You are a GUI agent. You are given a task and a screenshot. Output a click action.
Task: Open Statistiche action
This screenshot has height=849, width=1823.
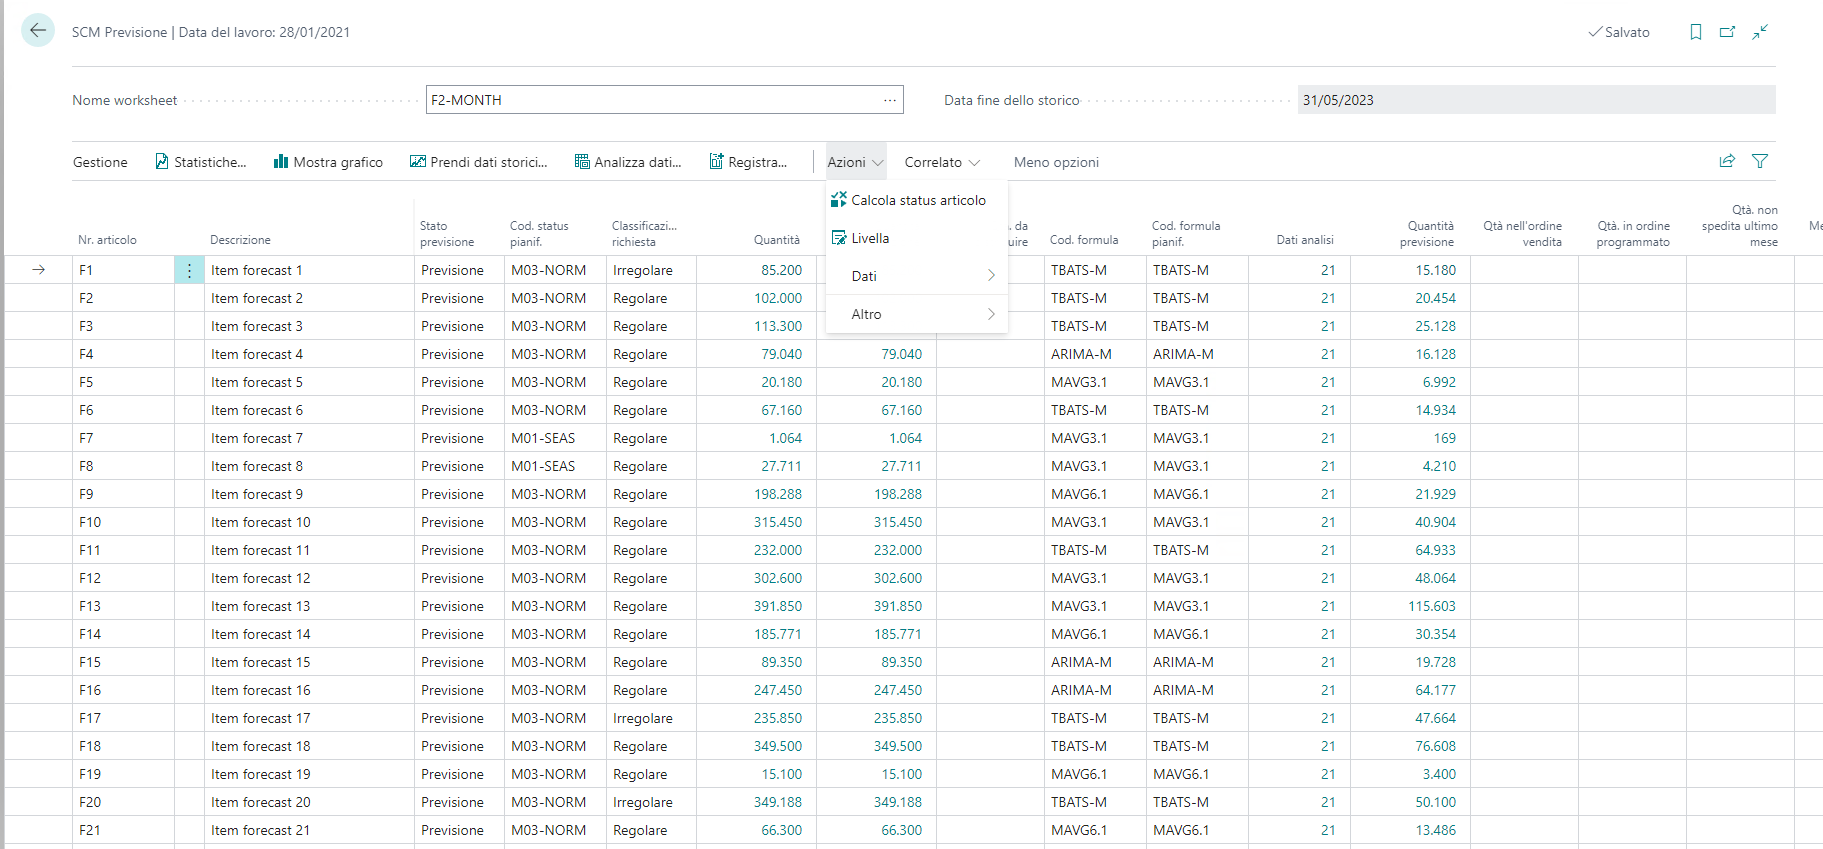click(x=200, y=162)
